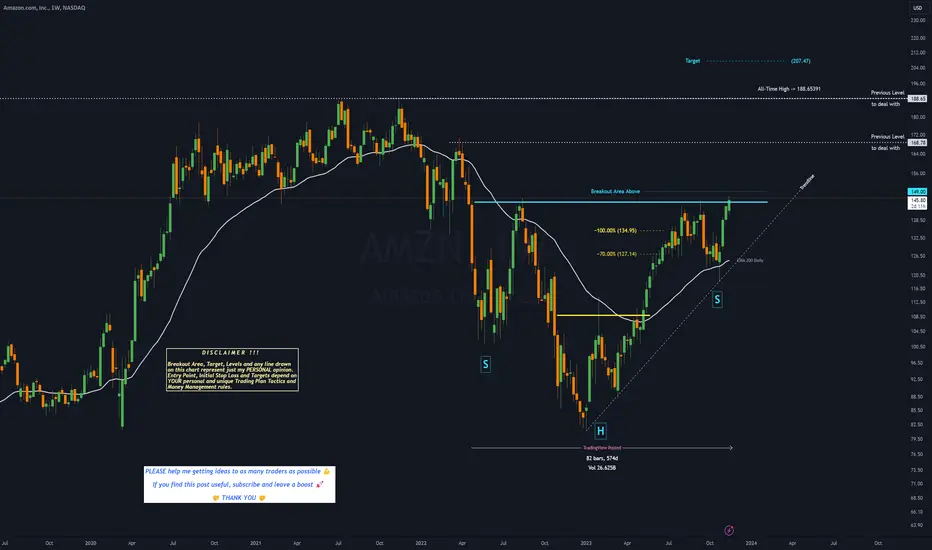
Task: Click the current price label 145.80
Action: point(918,200)
